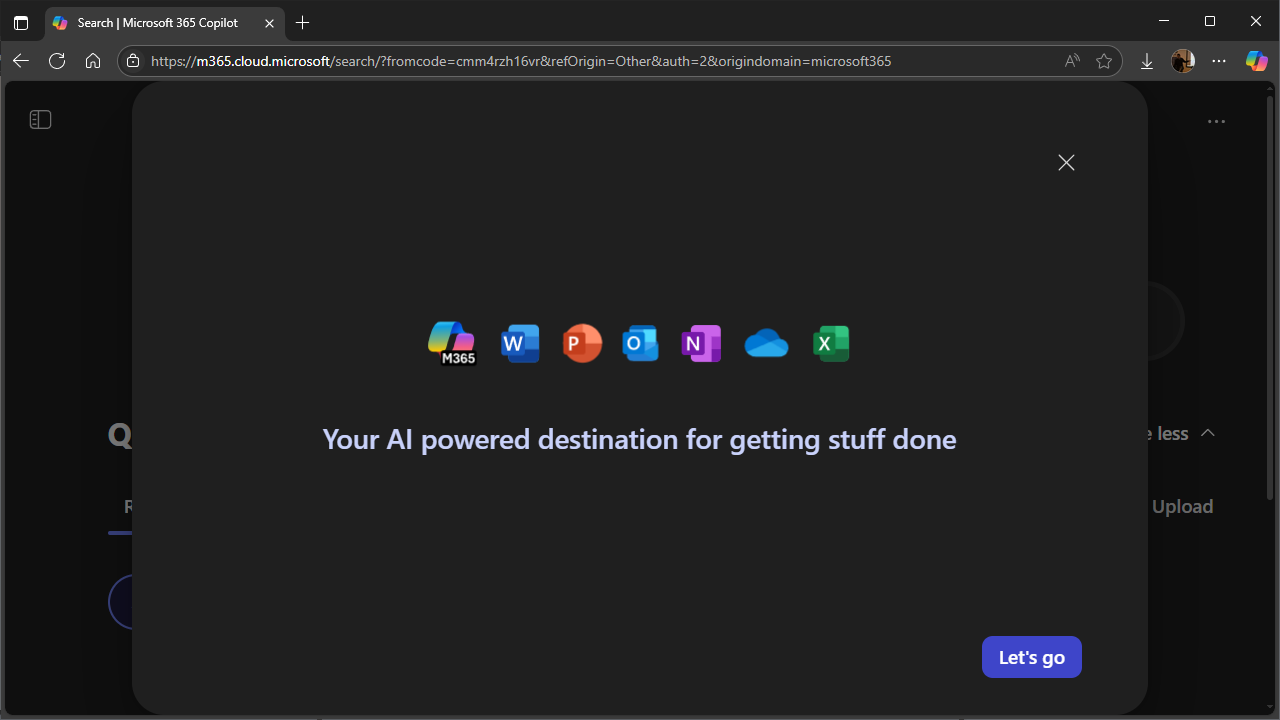Close the Microsoft 365 Copilot tab
Image resolution: width=1280 pixels, height=720 pixels.
point(269,22)
